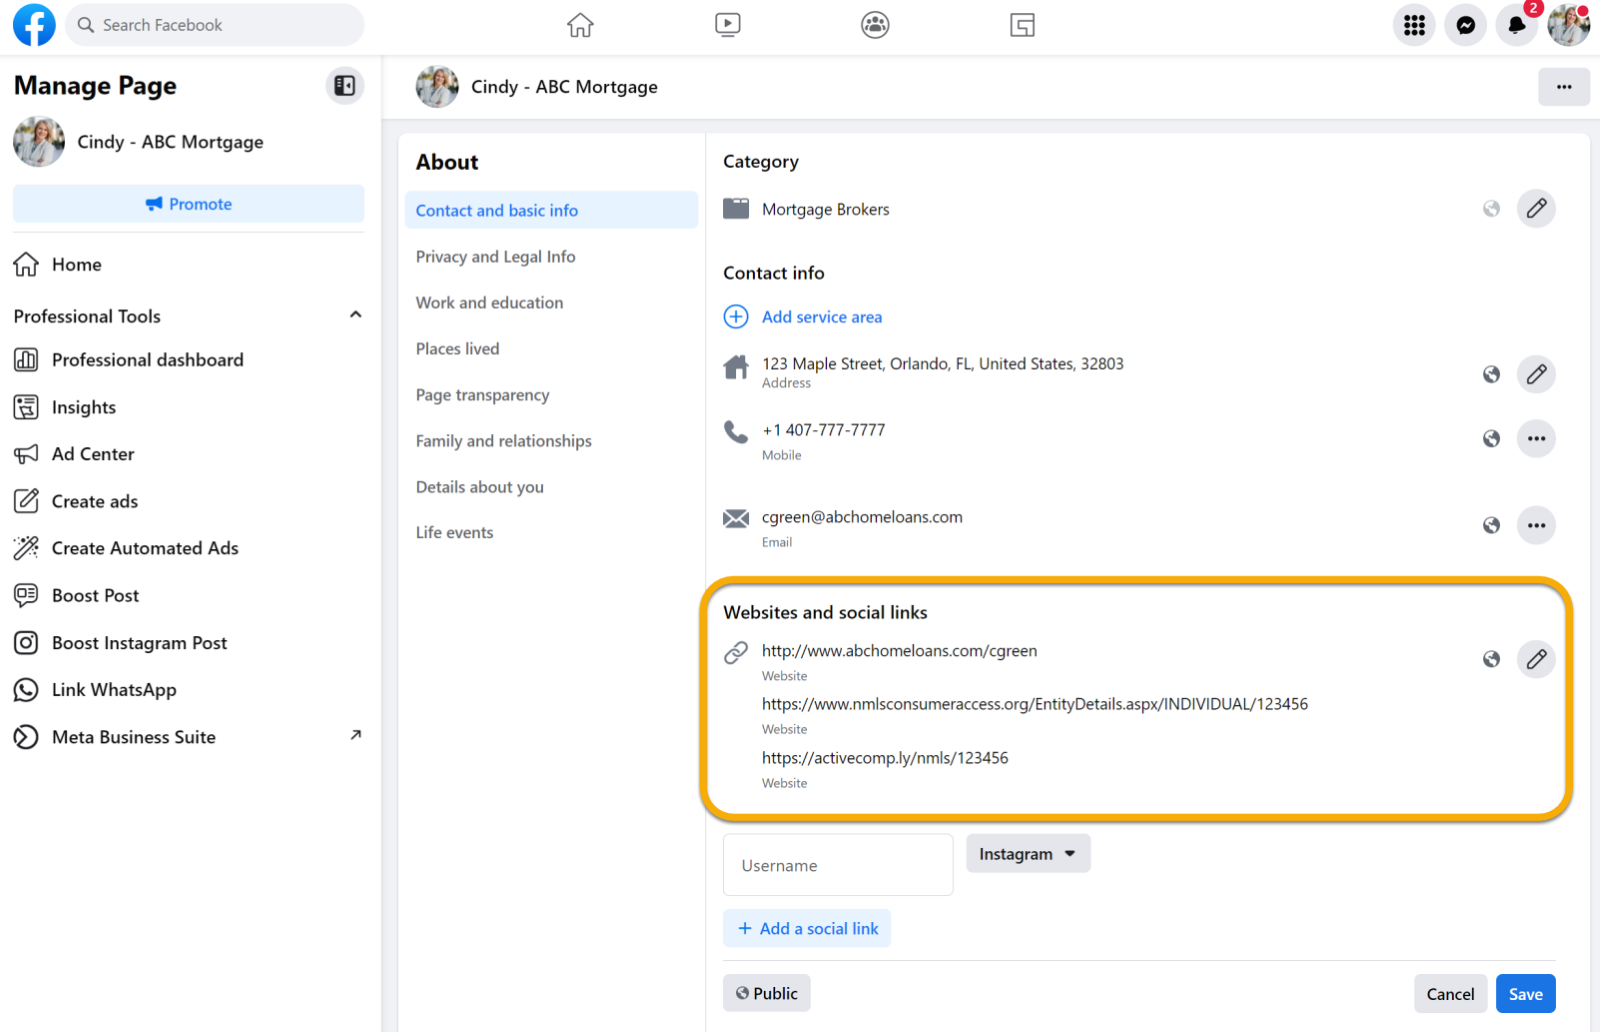Edit the websites and social links
This screenshot has width=1600, height=1032.
pyautogui.click(x=1536, y=659)
